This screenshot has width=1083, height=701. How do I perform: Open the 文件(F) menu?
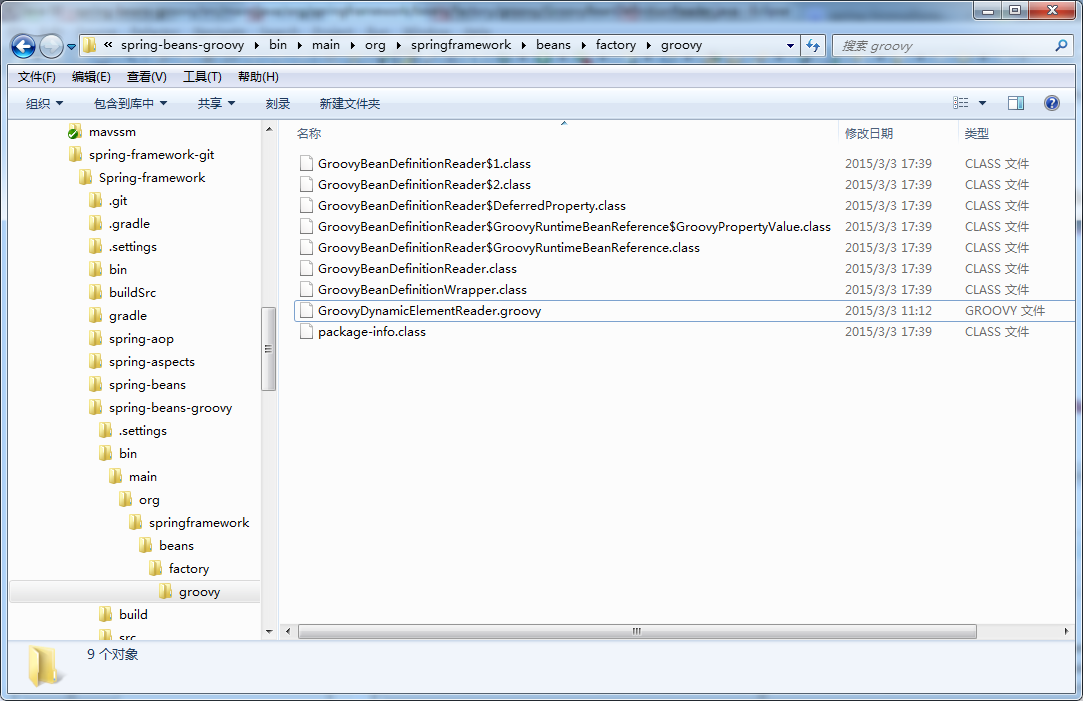[37, 77]
